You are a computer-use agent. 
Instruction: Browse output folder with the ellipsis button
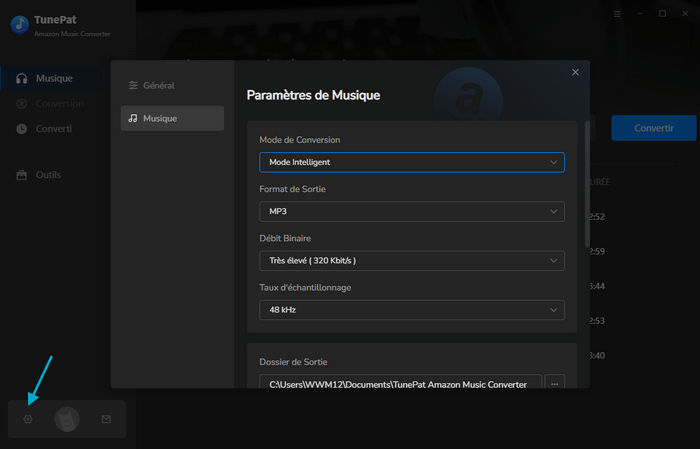coord(554,384)
